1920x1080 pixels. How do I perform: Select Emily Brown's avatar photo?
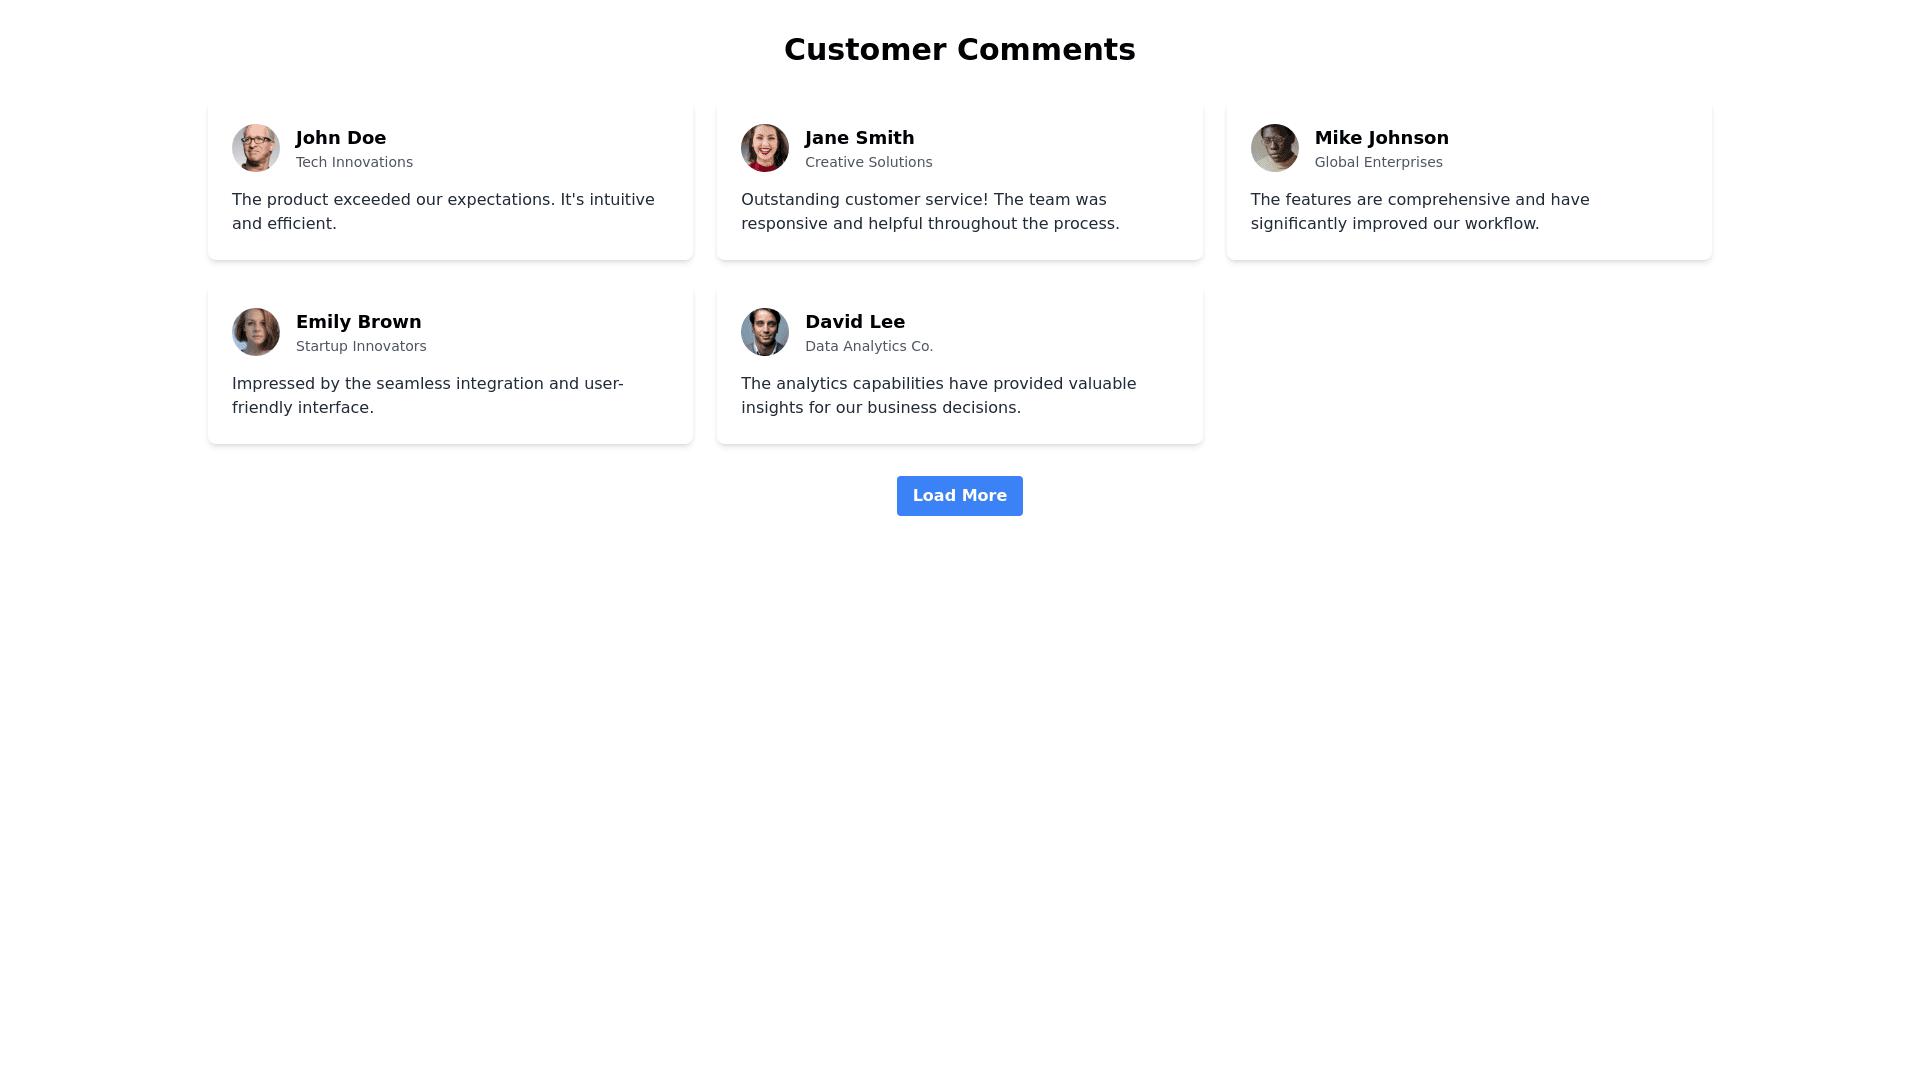click(256, 332)
